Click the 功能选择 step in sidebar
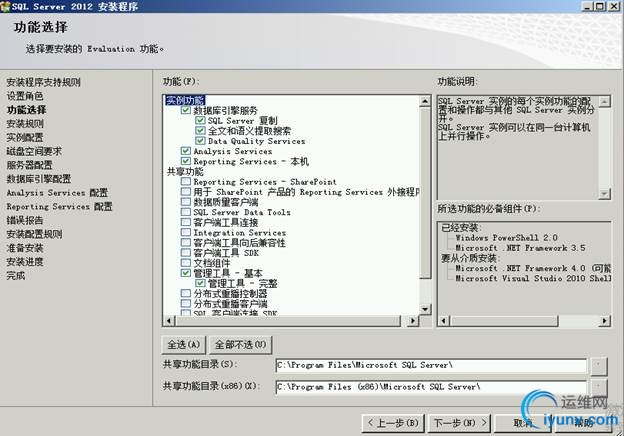624x436 pixels. (x=26, y=110)
